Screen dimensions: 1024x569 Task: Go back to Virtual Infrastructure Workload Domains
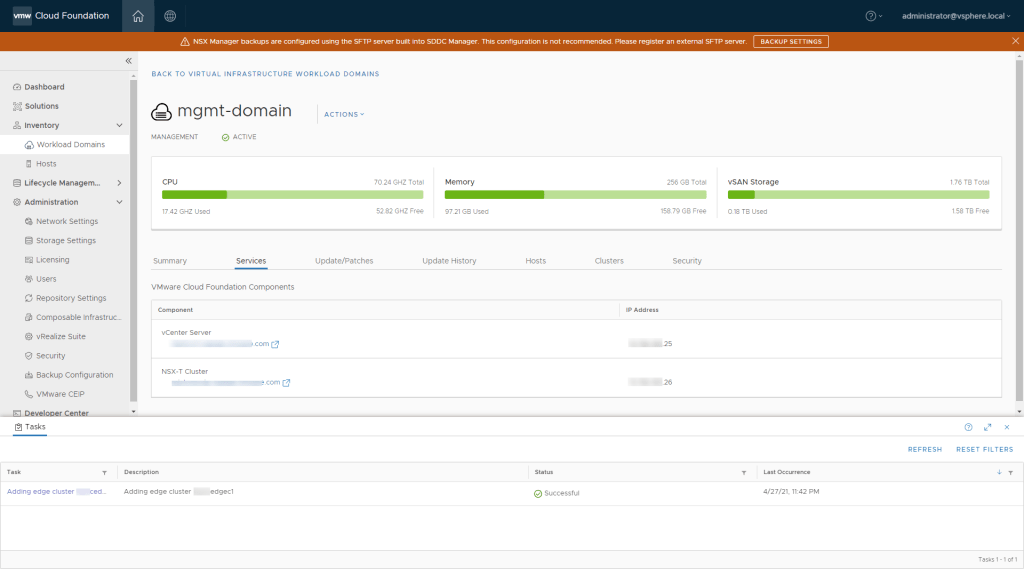(265, 74)
